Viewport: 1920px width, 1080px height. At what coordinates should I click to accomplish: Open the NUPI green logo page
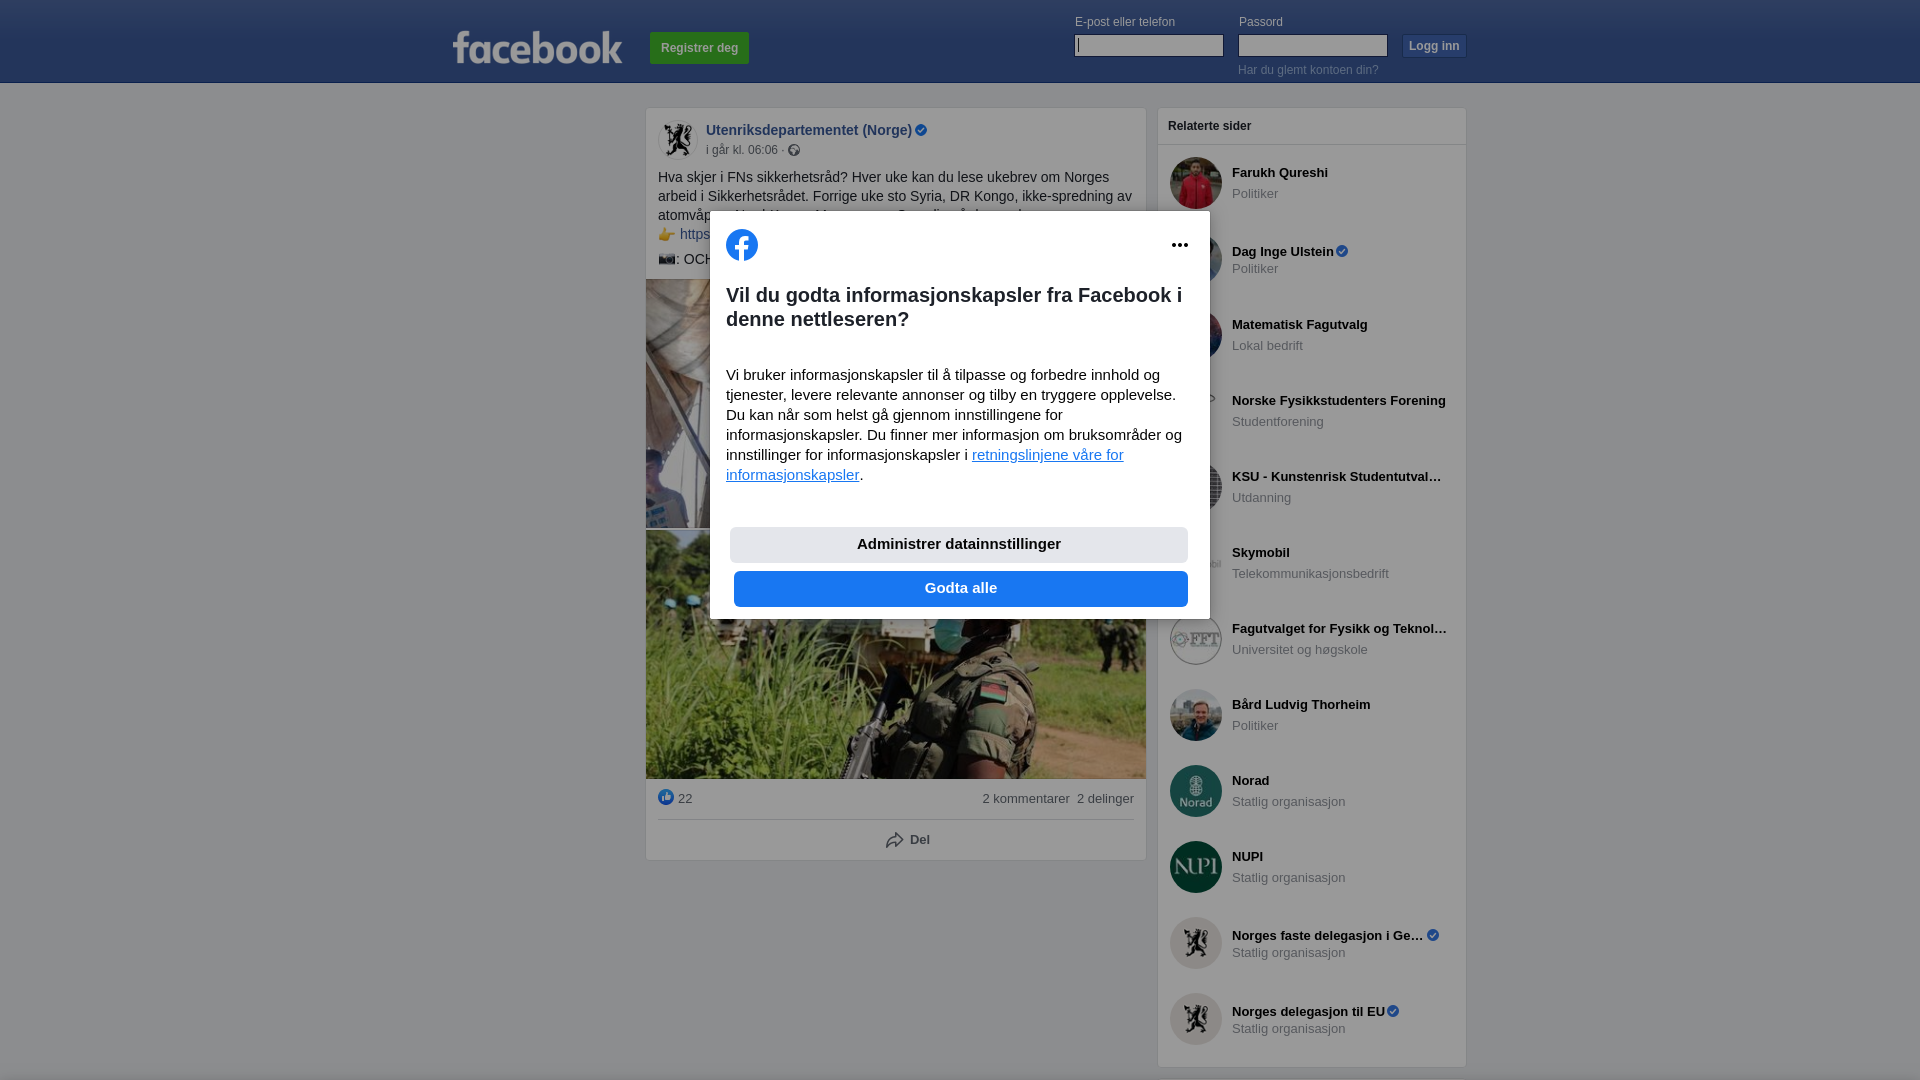1196,867
